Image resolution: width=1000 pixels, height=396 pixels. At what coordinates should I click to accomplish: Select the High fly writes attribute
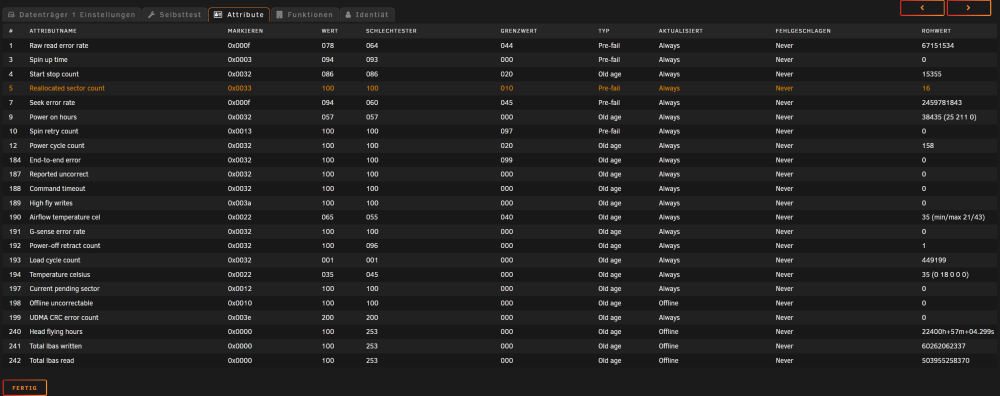[x=50, y=203]
